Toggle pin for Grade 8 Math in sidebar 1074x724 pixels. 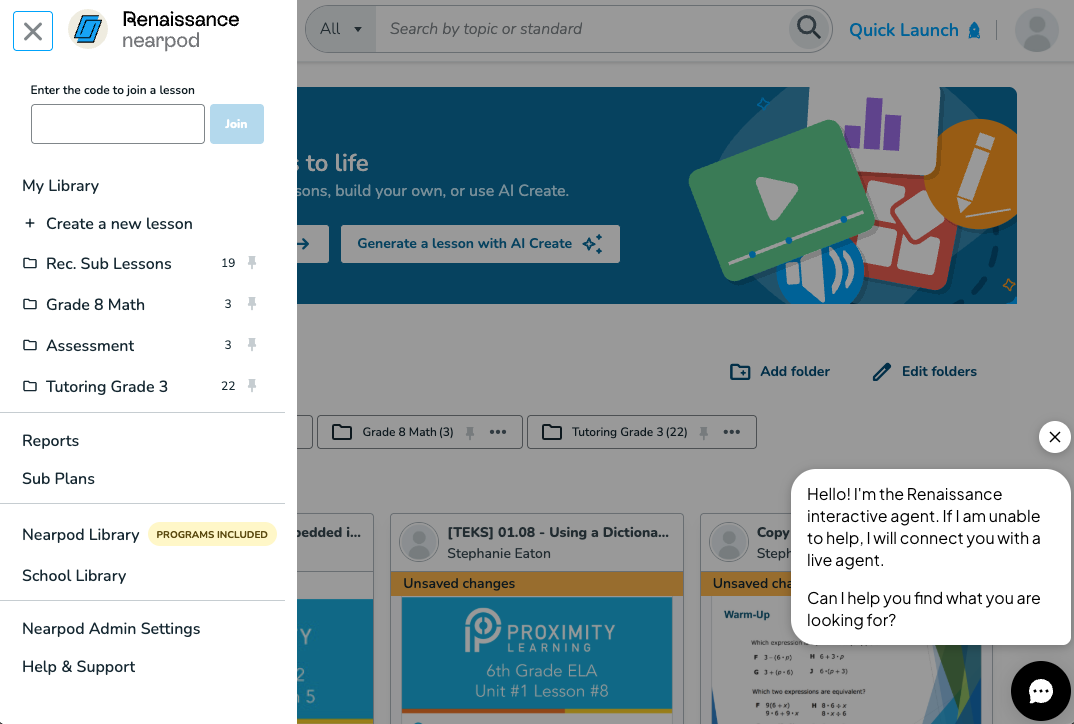(252, 303)
